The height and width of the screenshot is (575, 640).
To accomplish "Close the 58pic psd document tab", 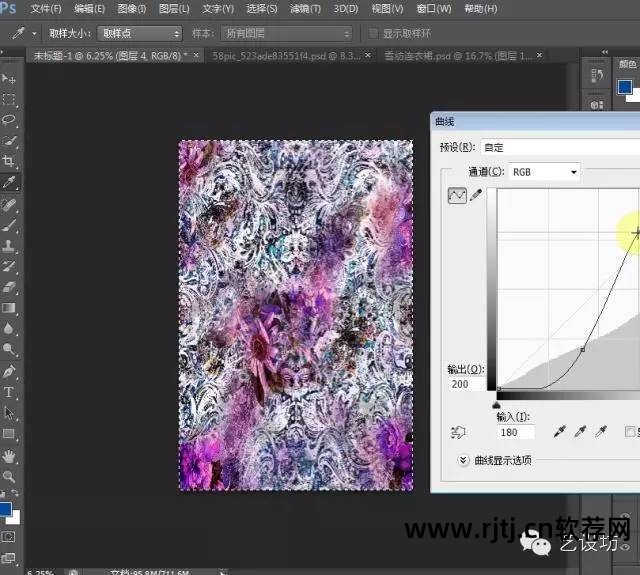I will (x=368, y=55).
